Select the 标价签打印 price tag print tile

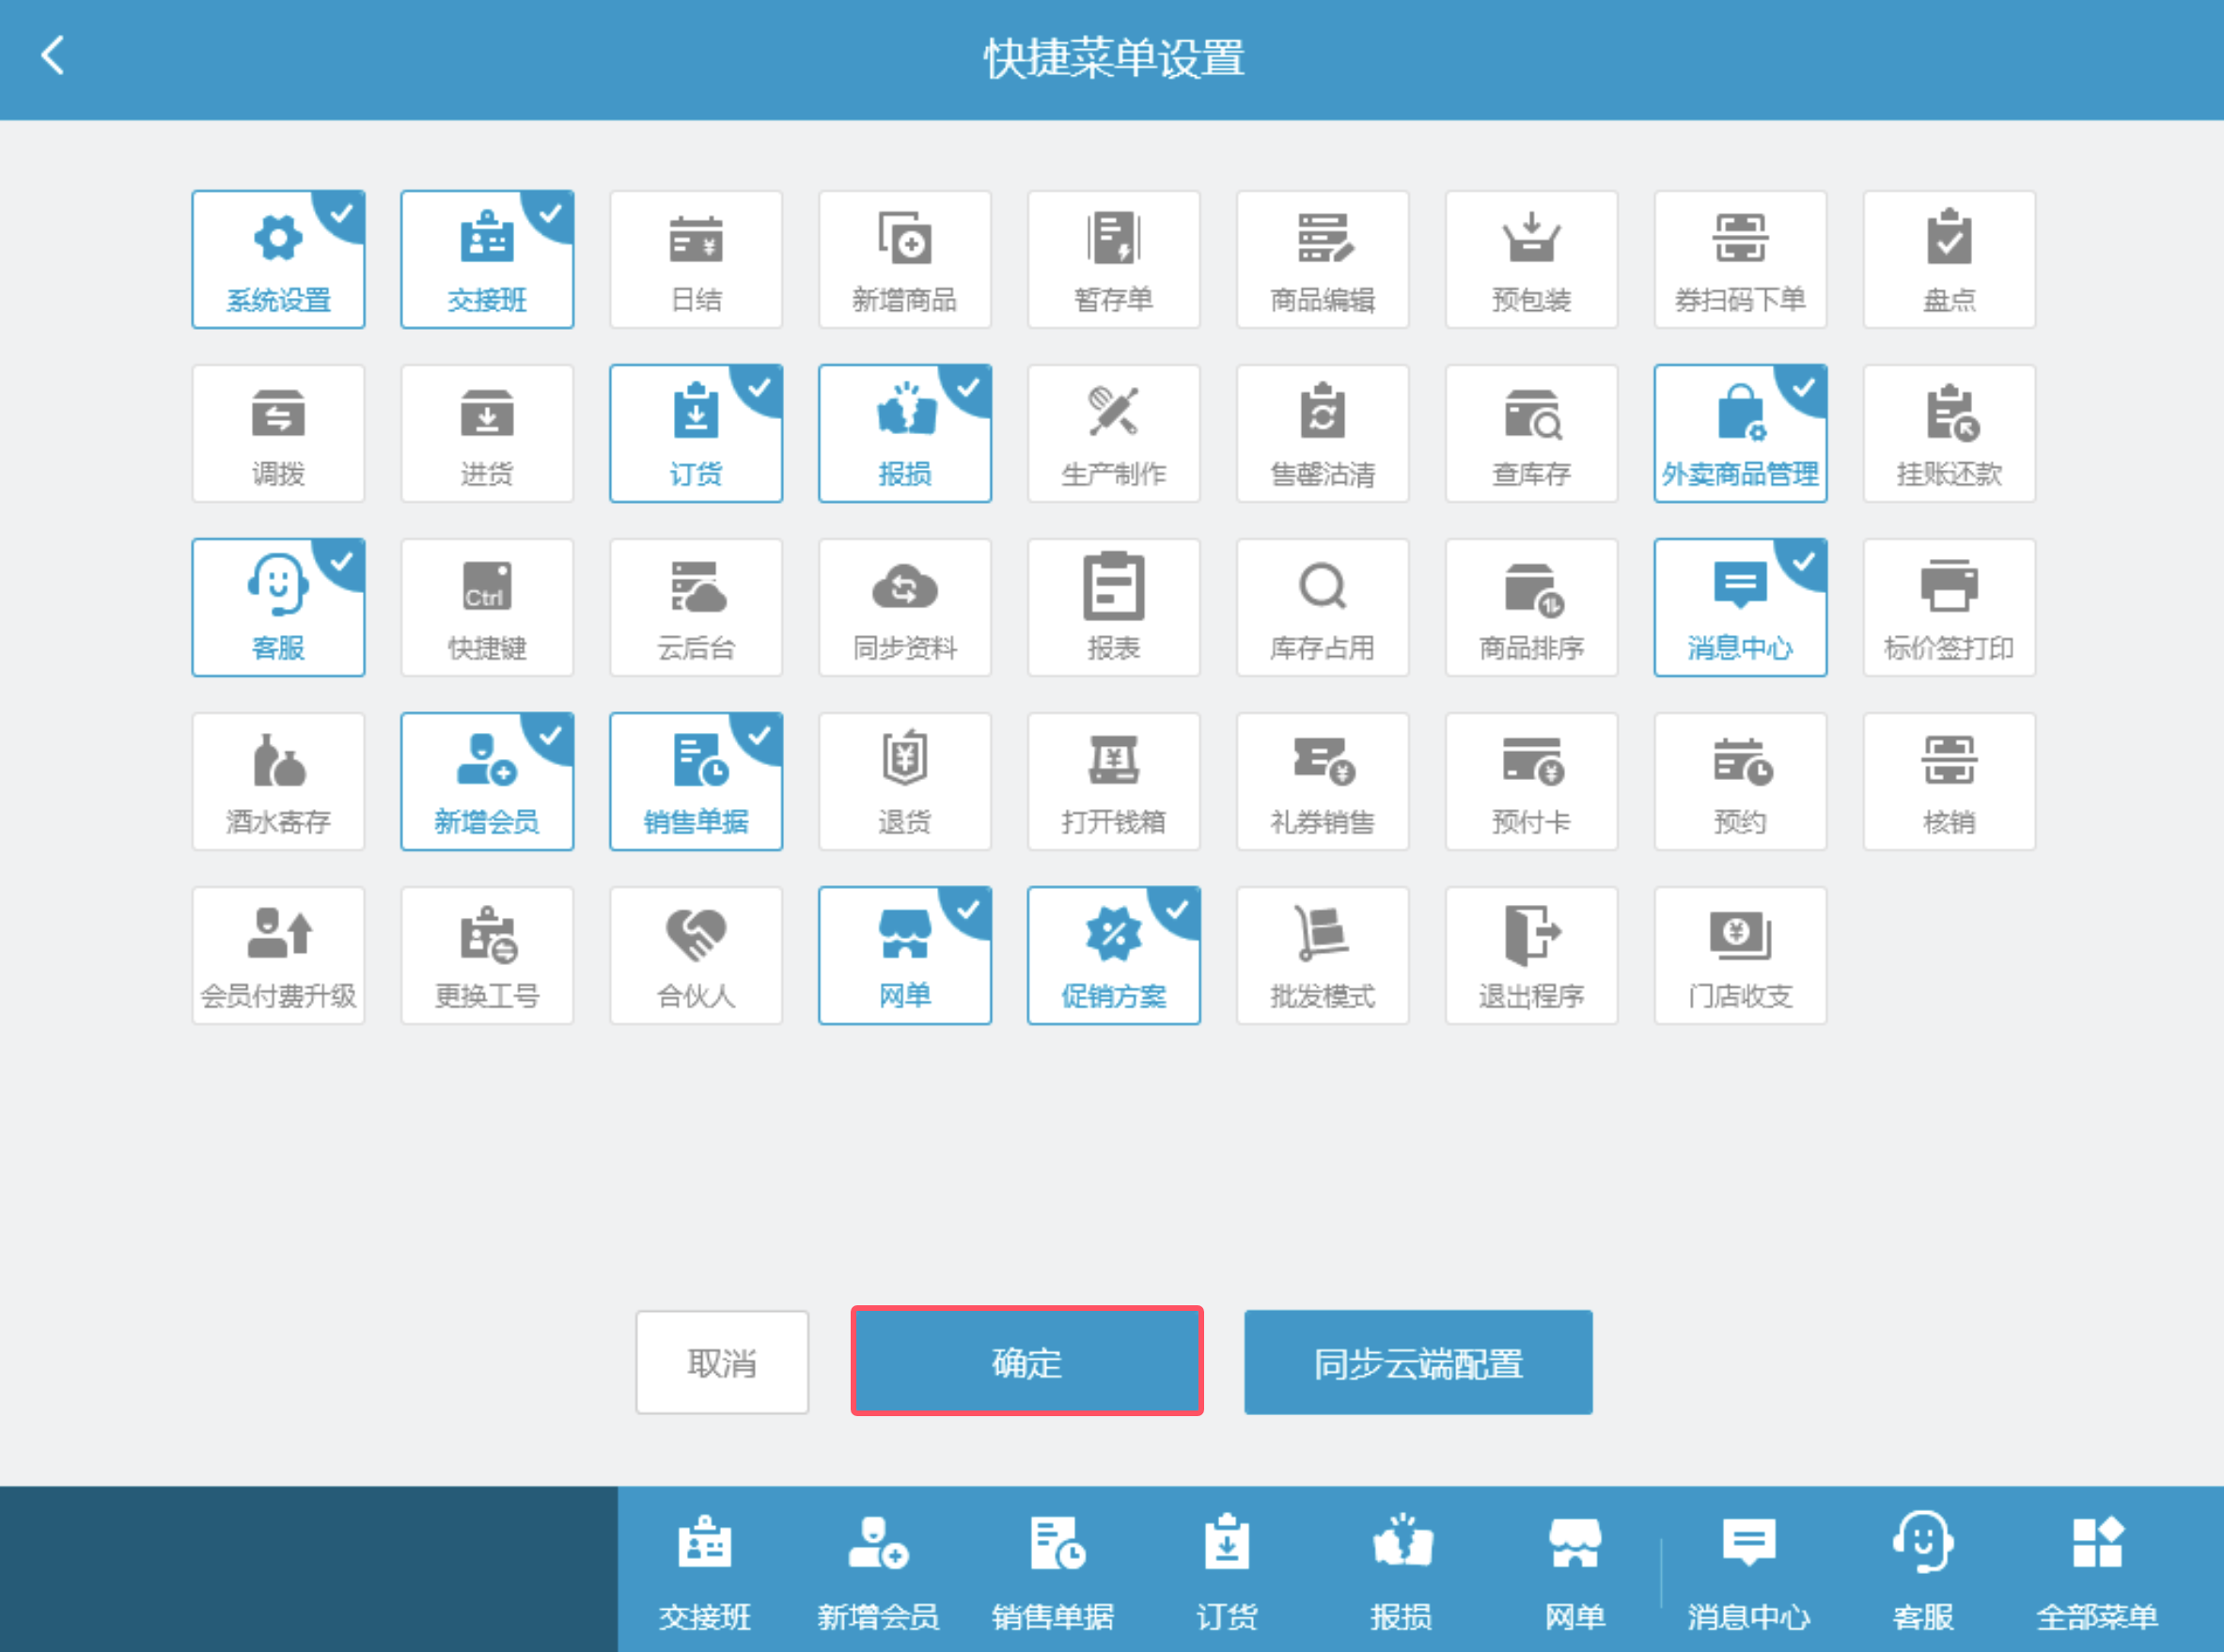1948,608
